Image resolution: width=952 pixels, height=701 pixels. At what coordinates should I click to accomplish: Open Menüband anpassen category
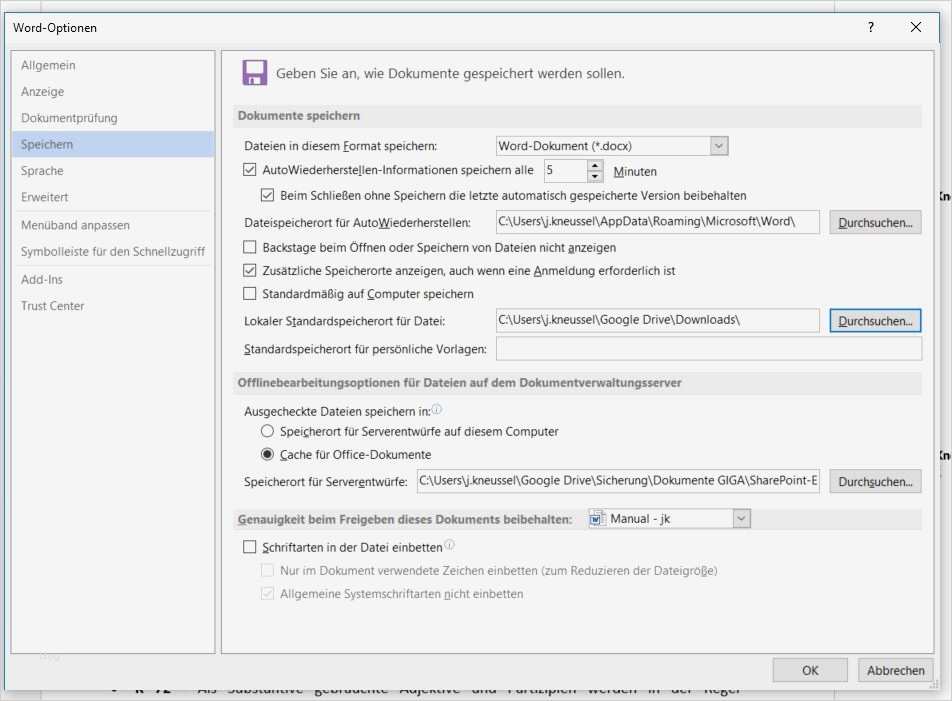(113, 225)
